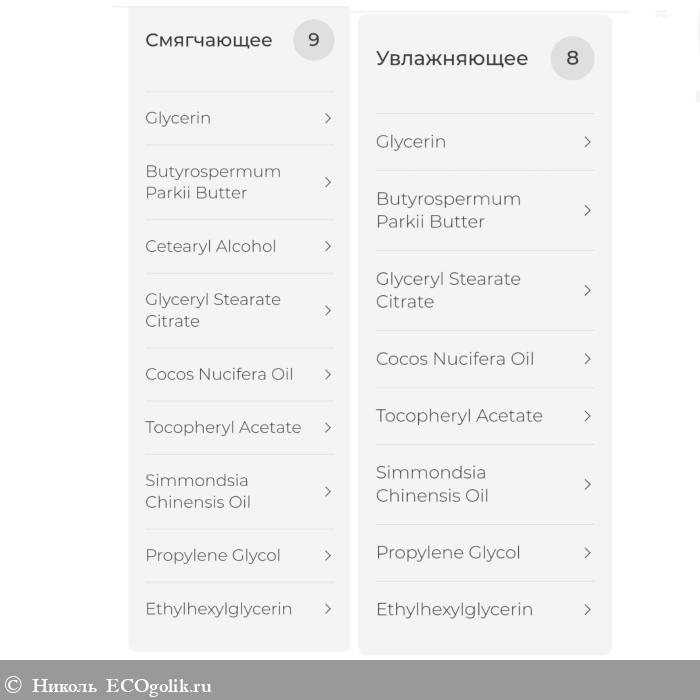Screen dimensions: 700x700
Task: Tap chevron for Cocos Nucifera Oil in Смягчающее
Action: 327,374
